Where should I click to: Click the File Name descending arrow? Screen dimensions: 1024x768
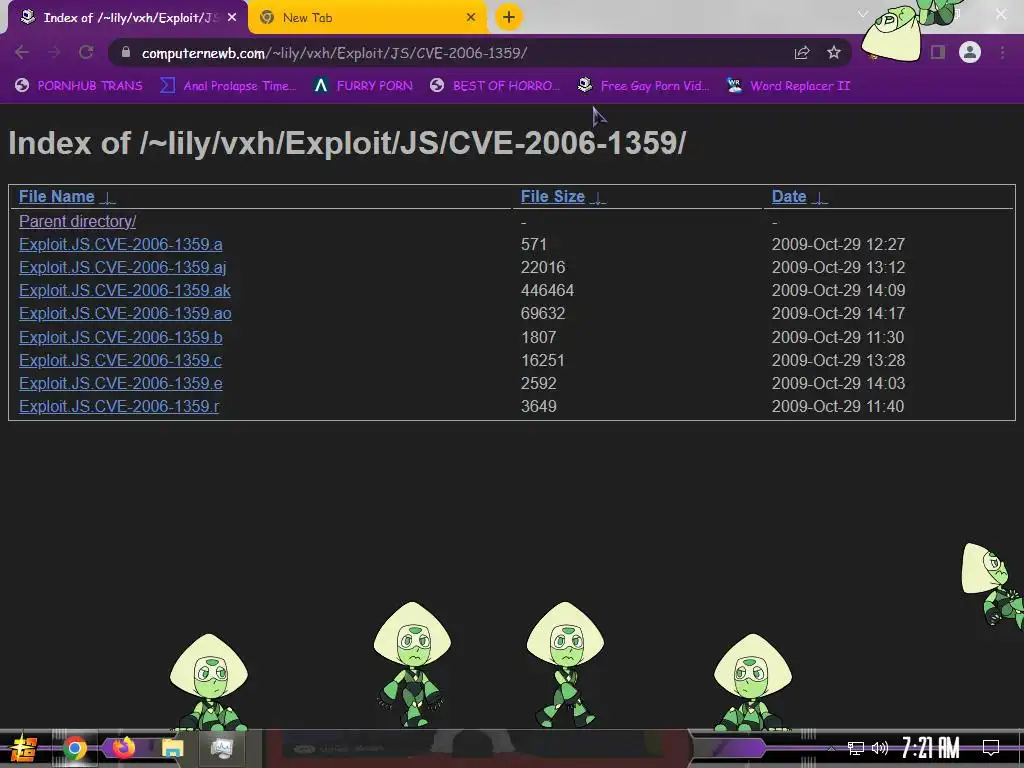(108, 198)
